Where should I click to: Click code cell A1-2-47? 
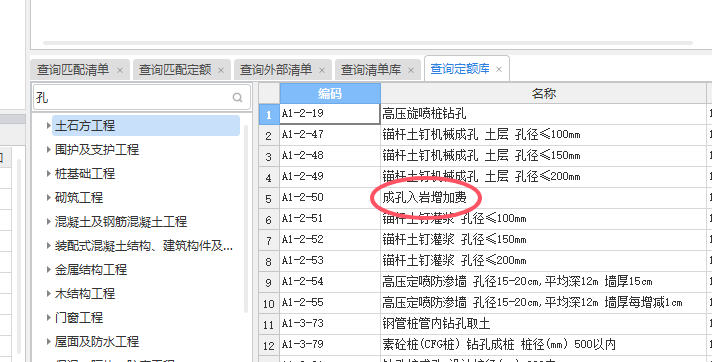[330, 135]
